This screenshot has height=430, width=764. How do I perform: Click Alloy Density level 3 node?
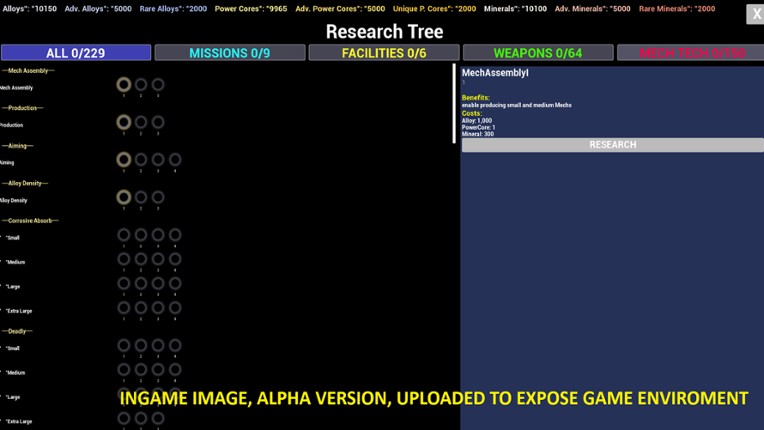coord(158,197)
